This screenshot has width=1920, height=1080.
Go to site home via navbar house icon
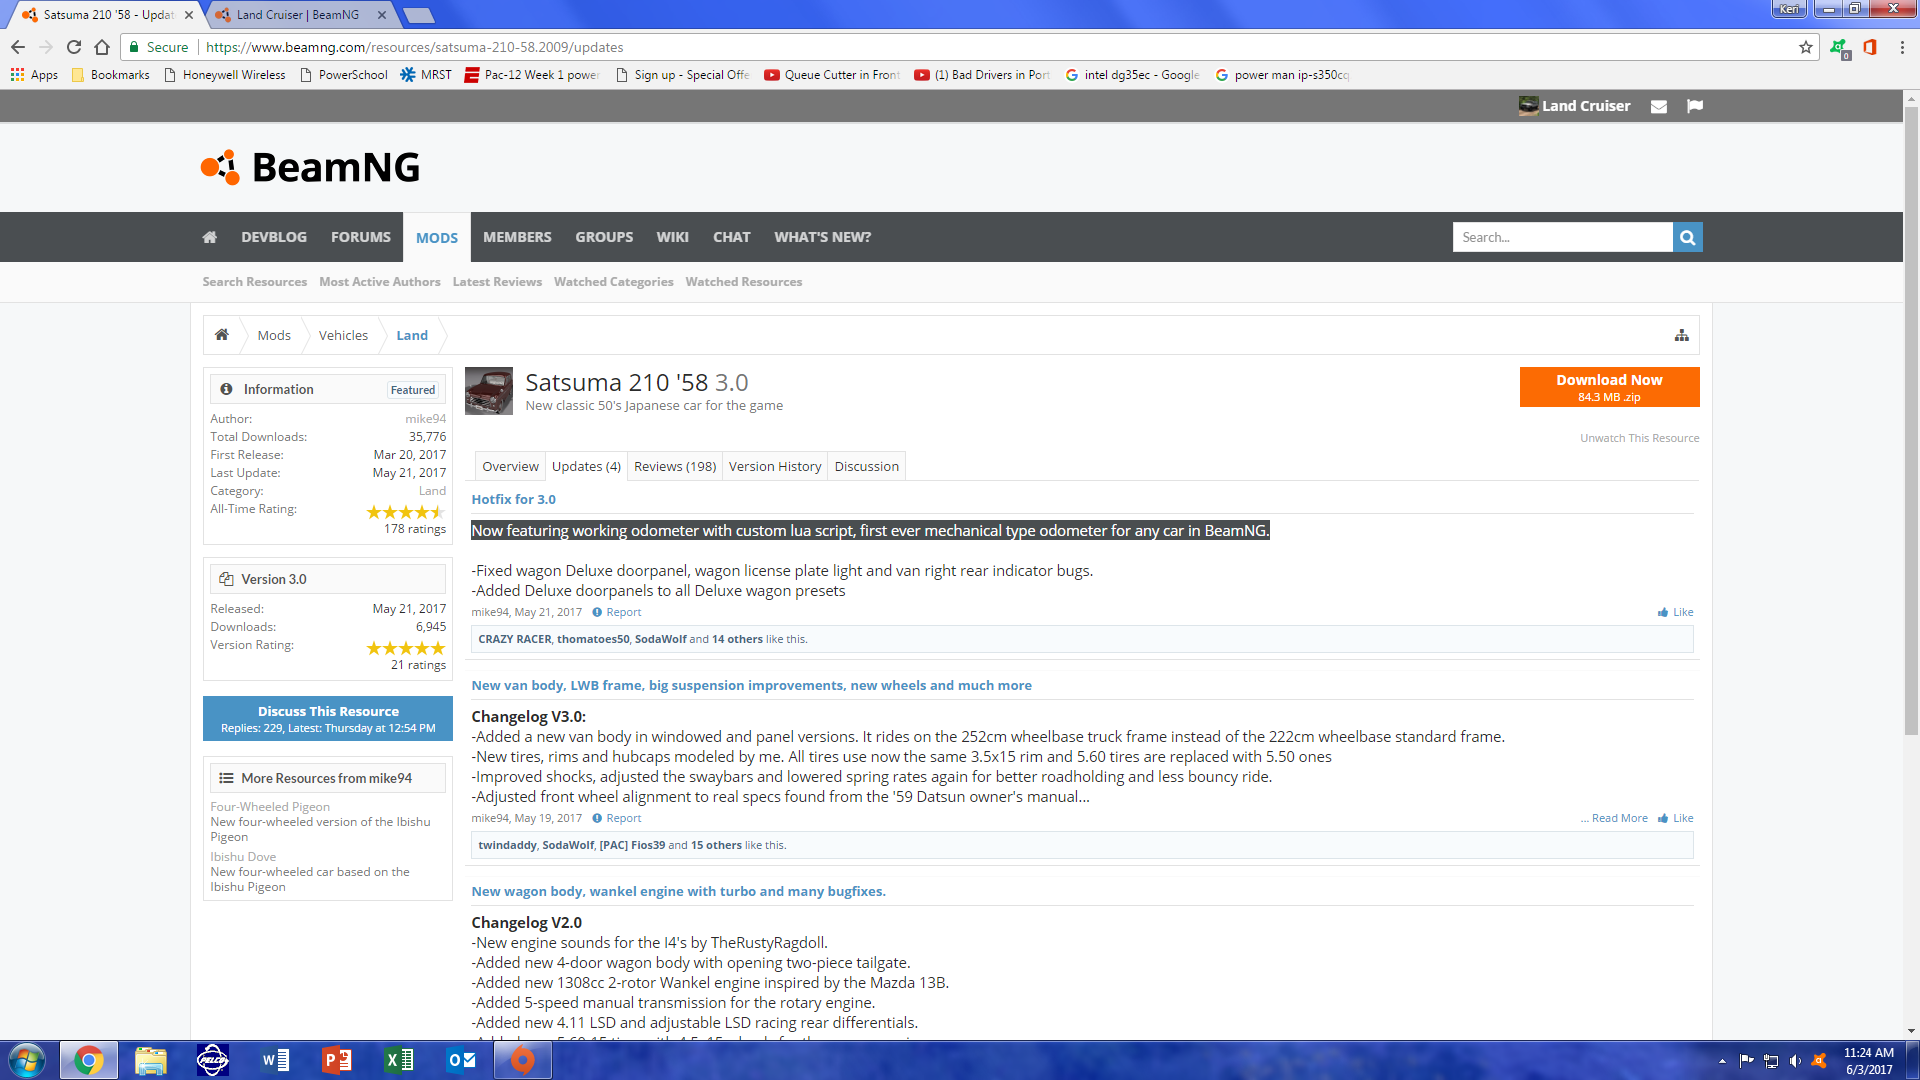click(209, 237)
